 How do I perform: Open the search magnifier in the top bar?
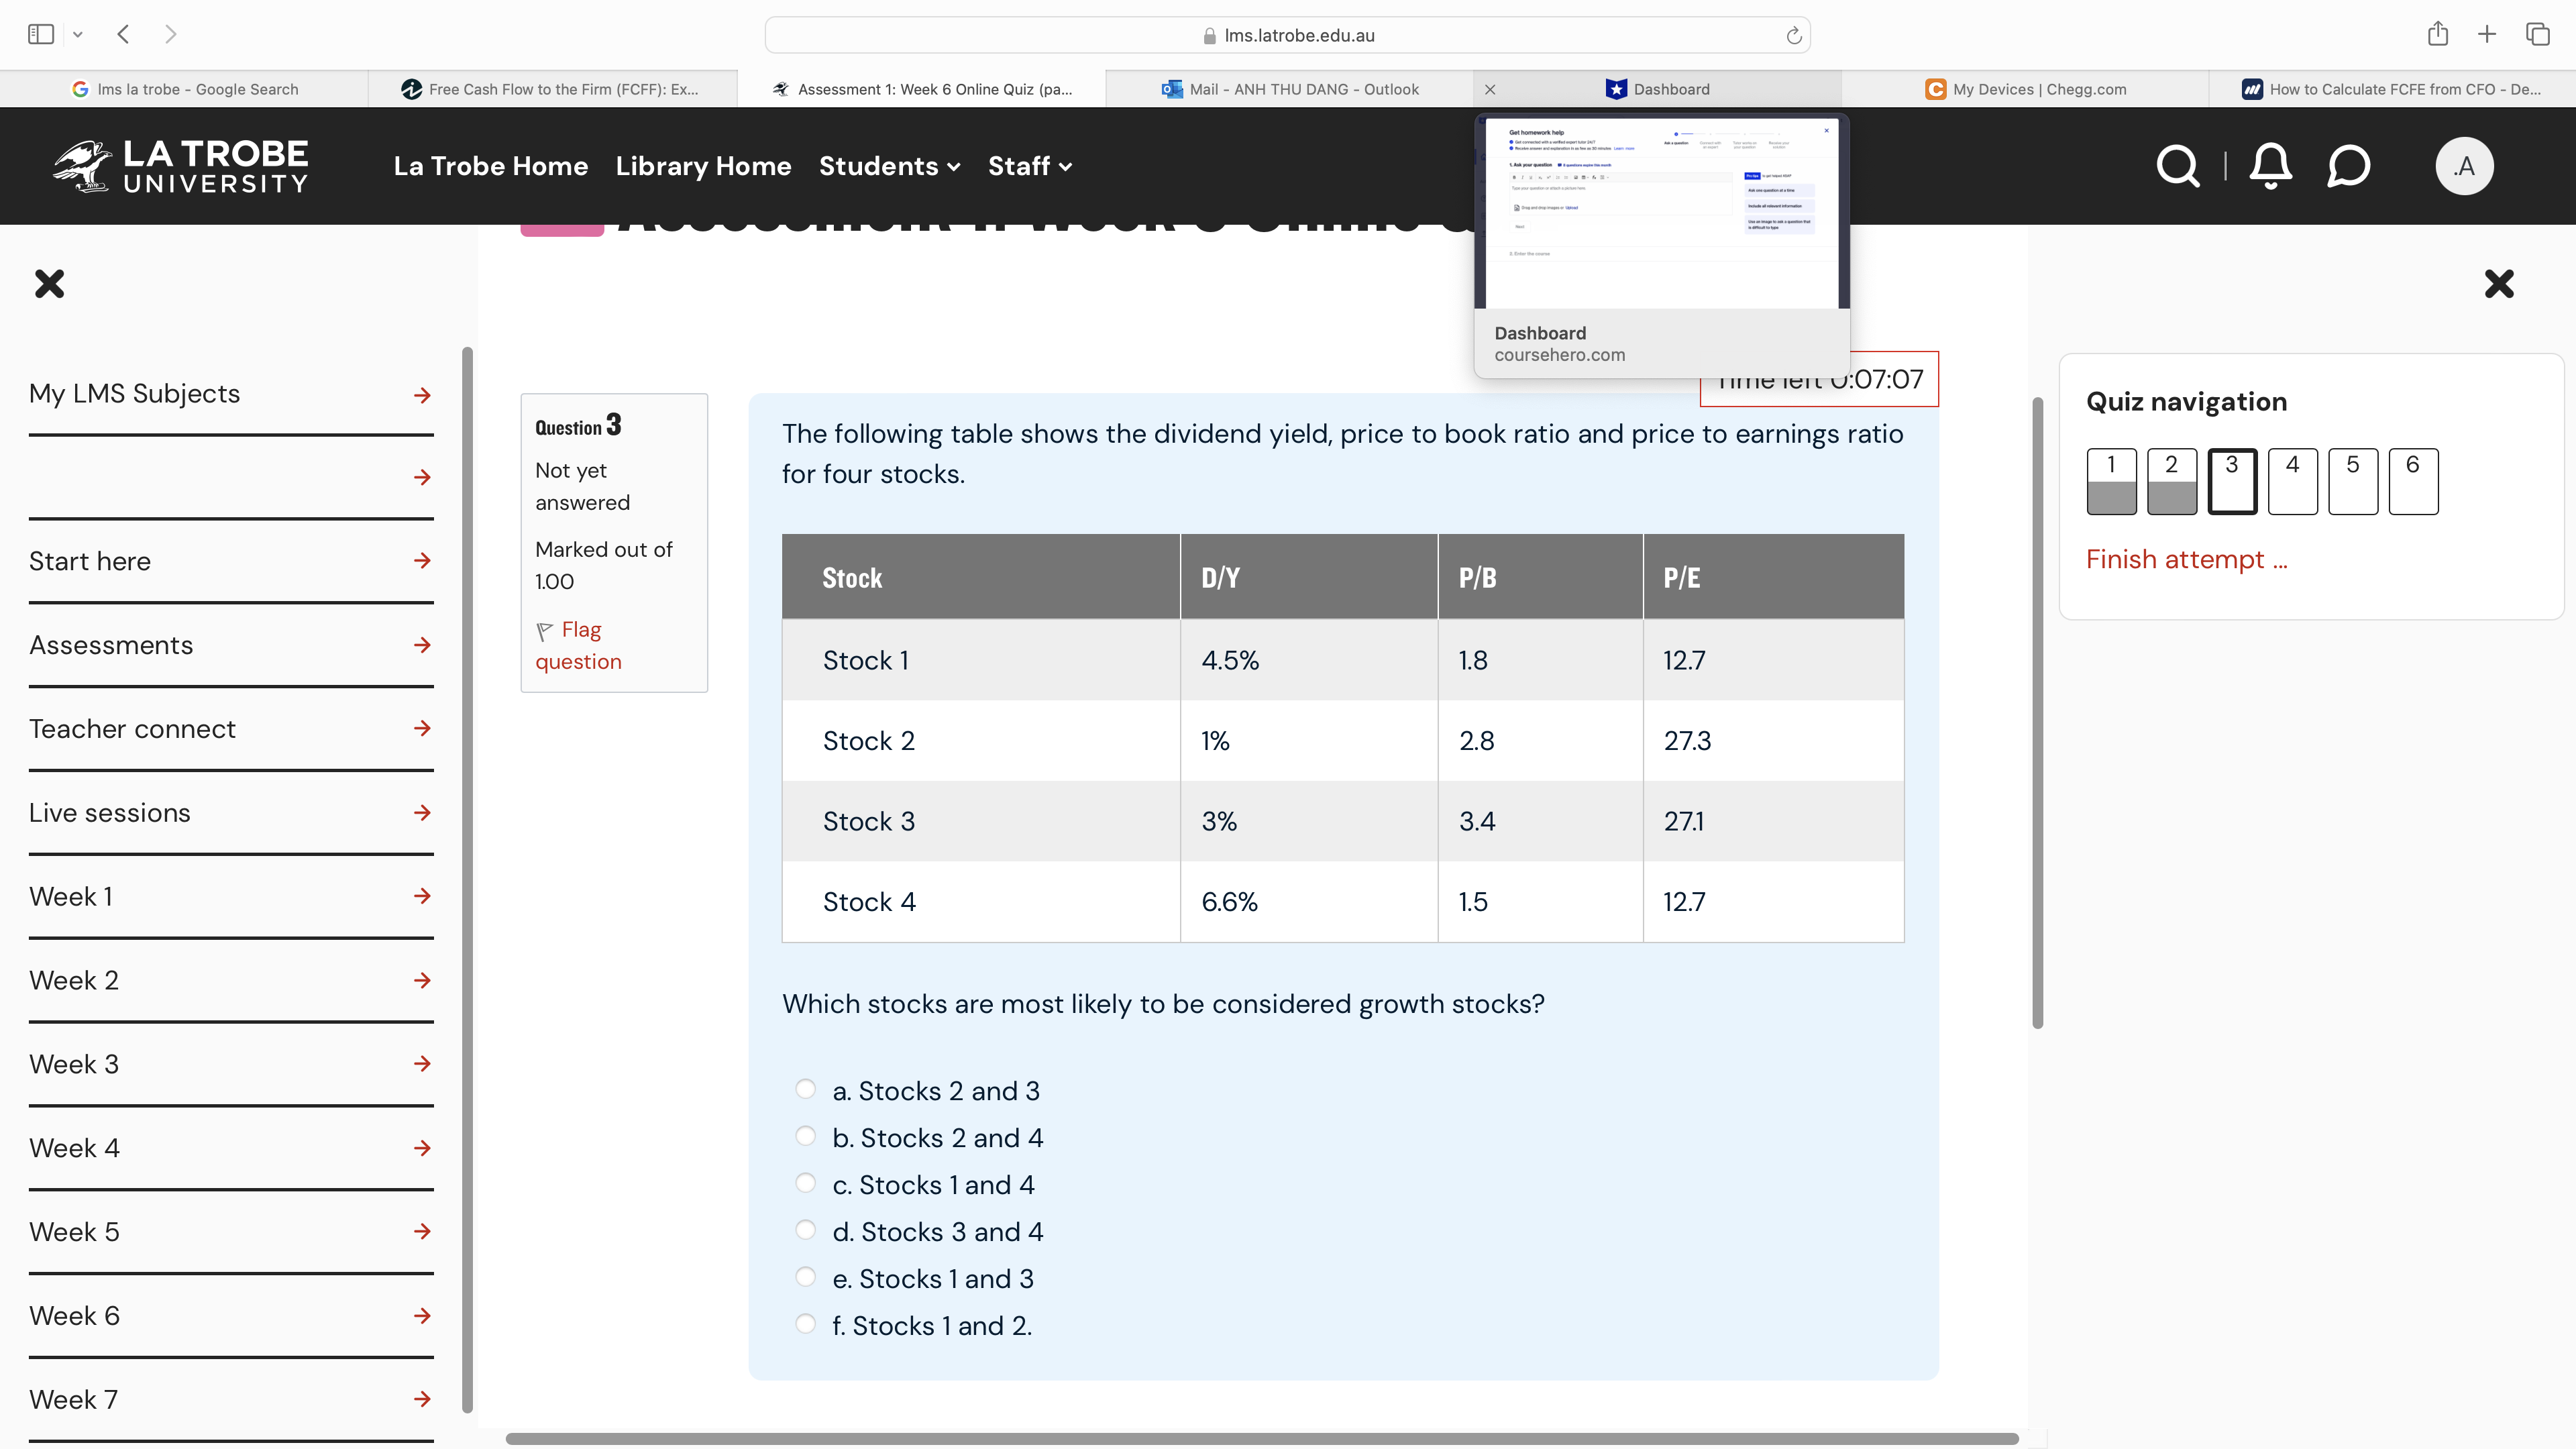(2178, 166)
